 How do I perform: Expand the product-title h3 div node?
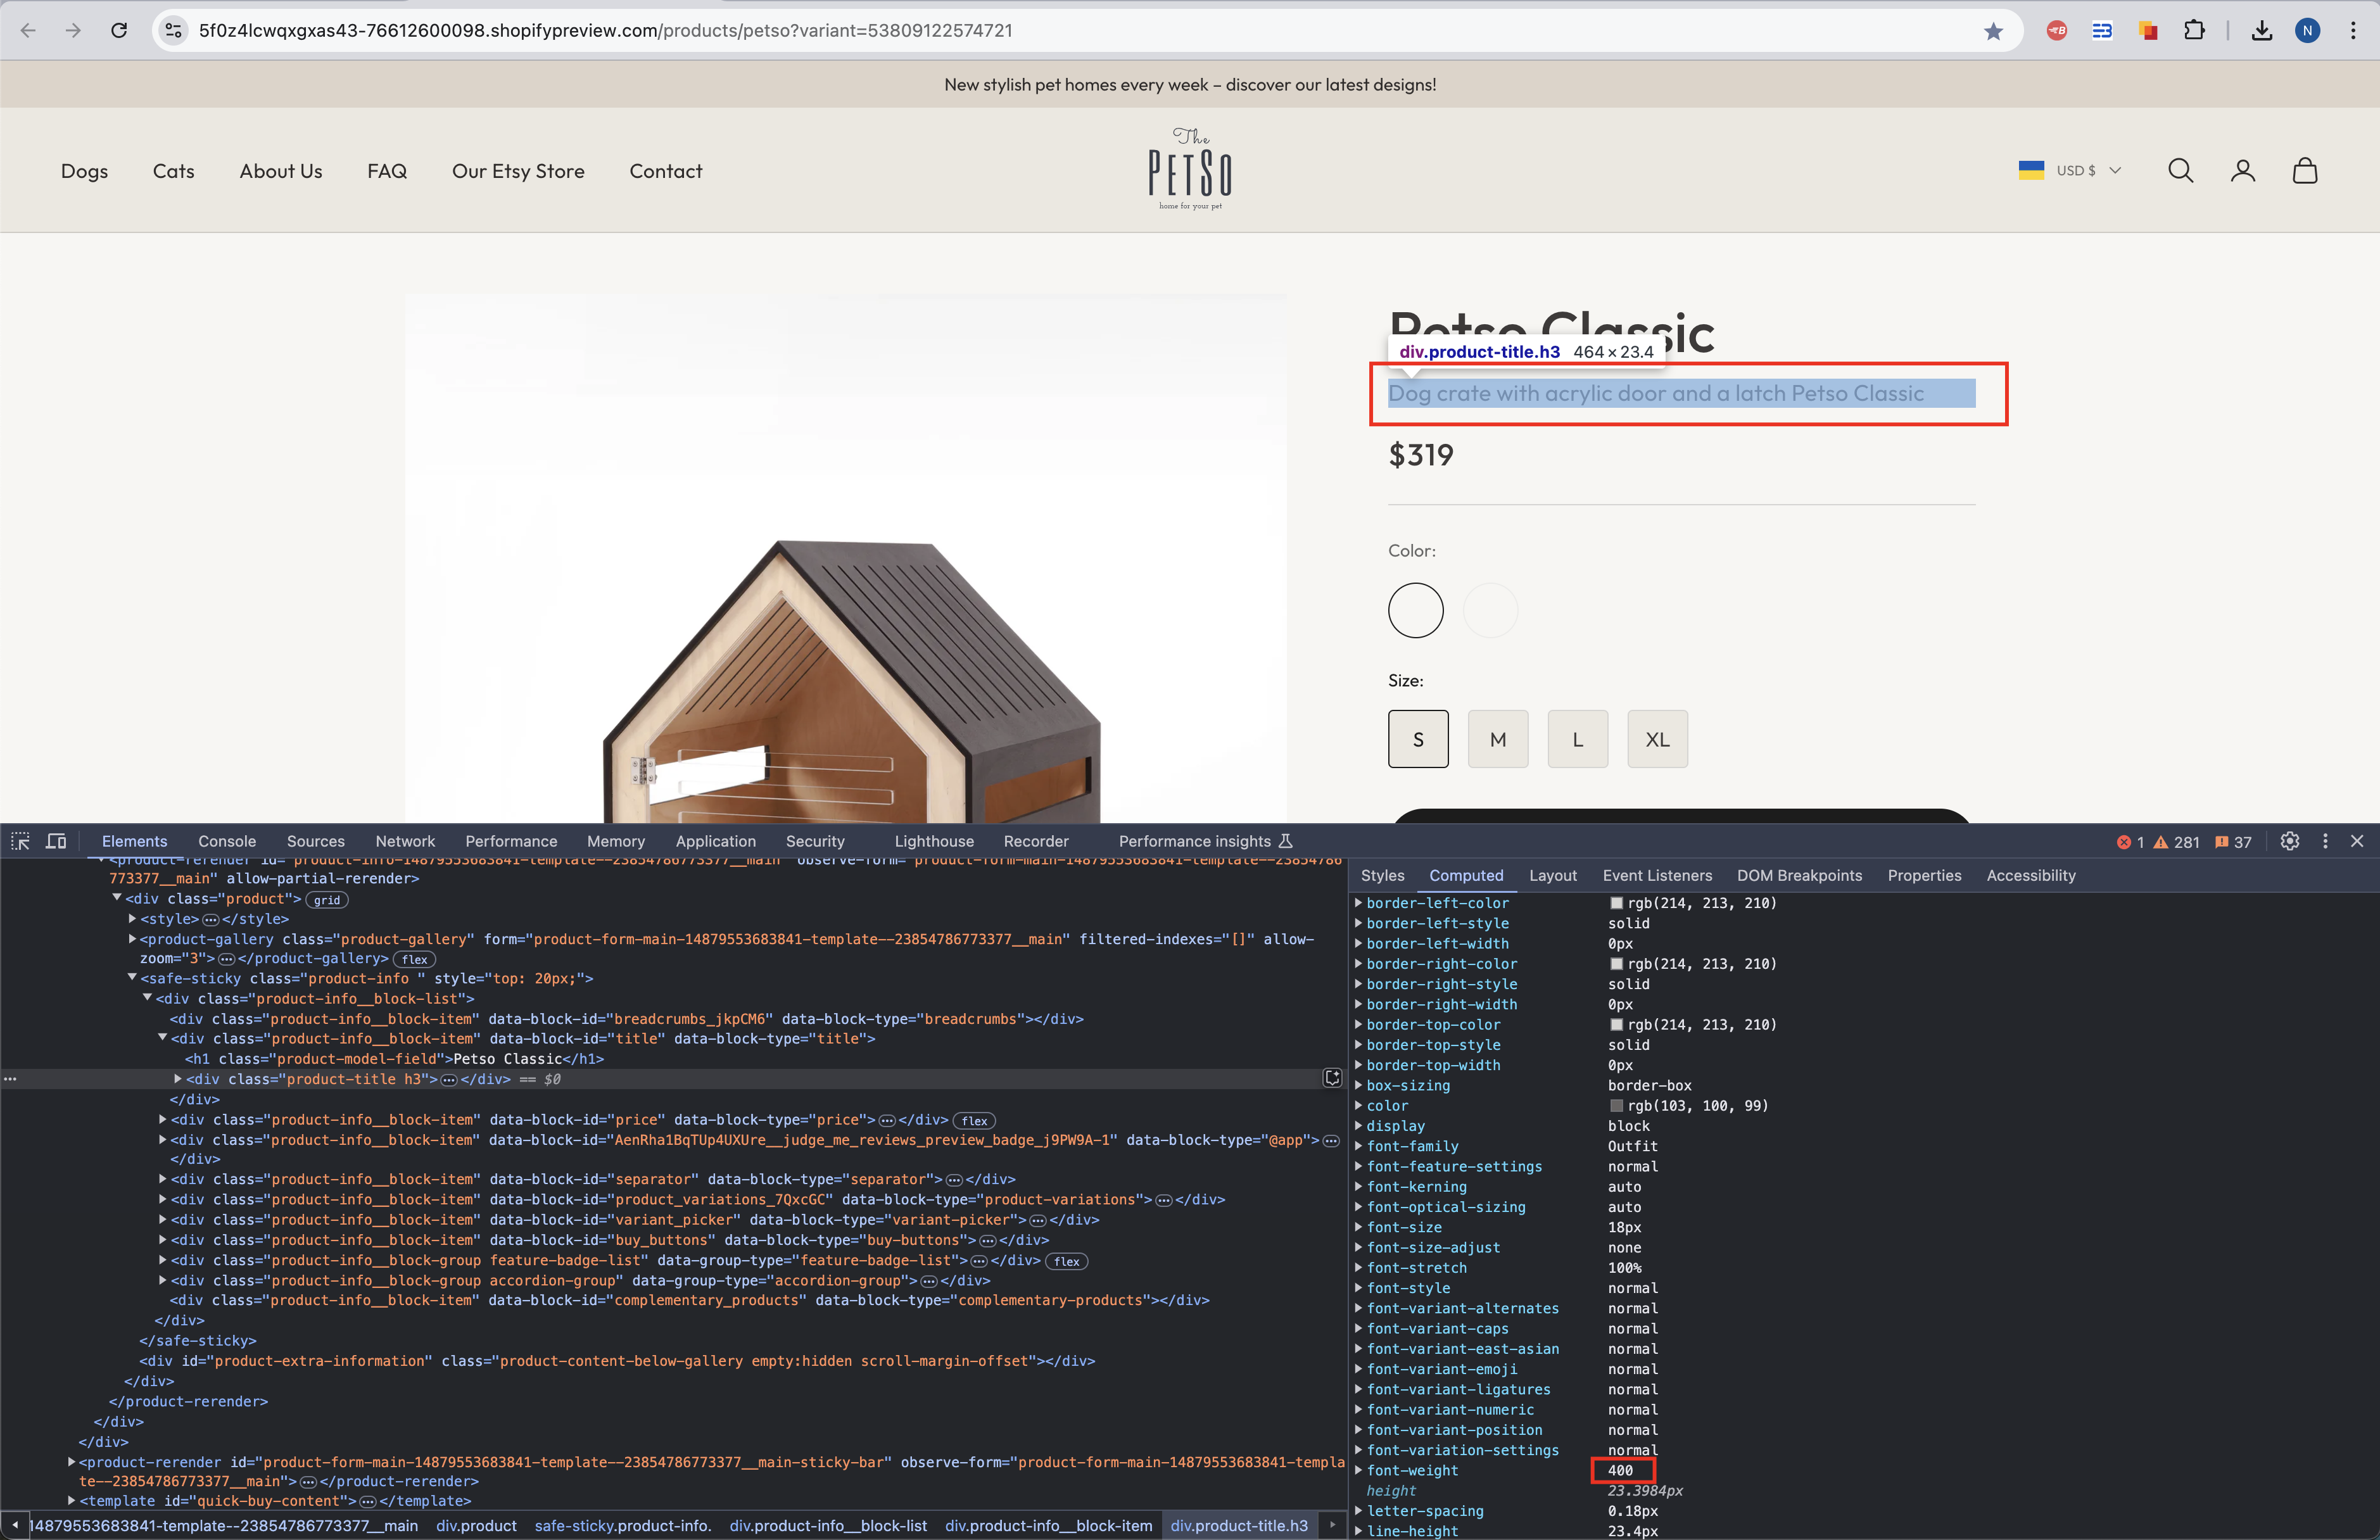click(178, 1079)
